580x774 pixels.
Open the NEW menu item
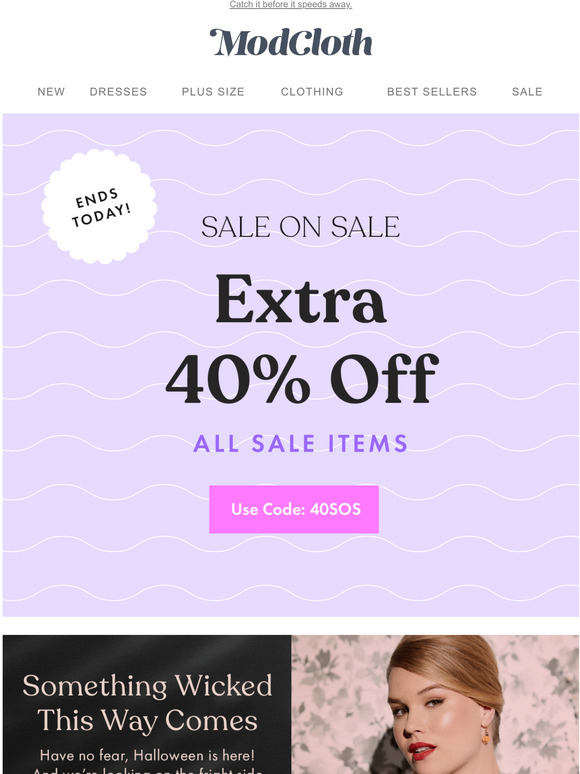51,92
